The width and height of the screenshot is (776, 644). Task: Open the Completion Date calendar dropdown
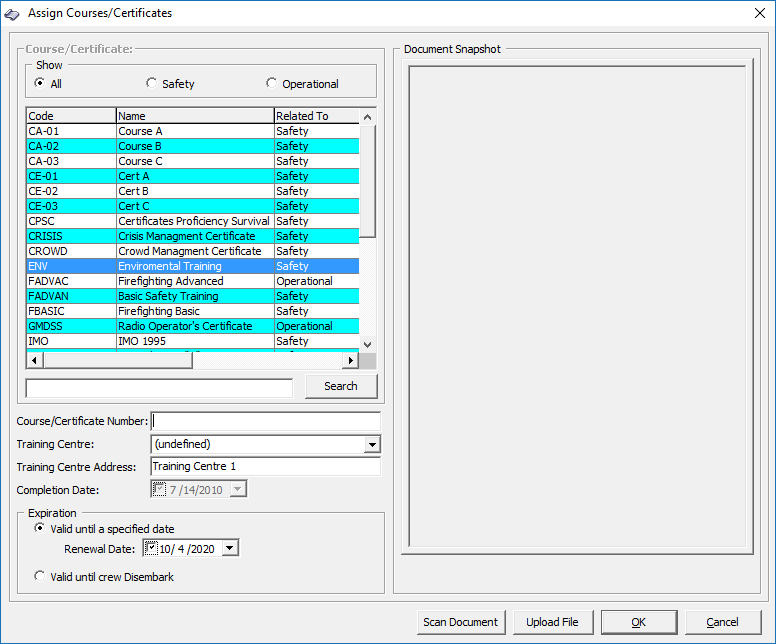[238, 489]
